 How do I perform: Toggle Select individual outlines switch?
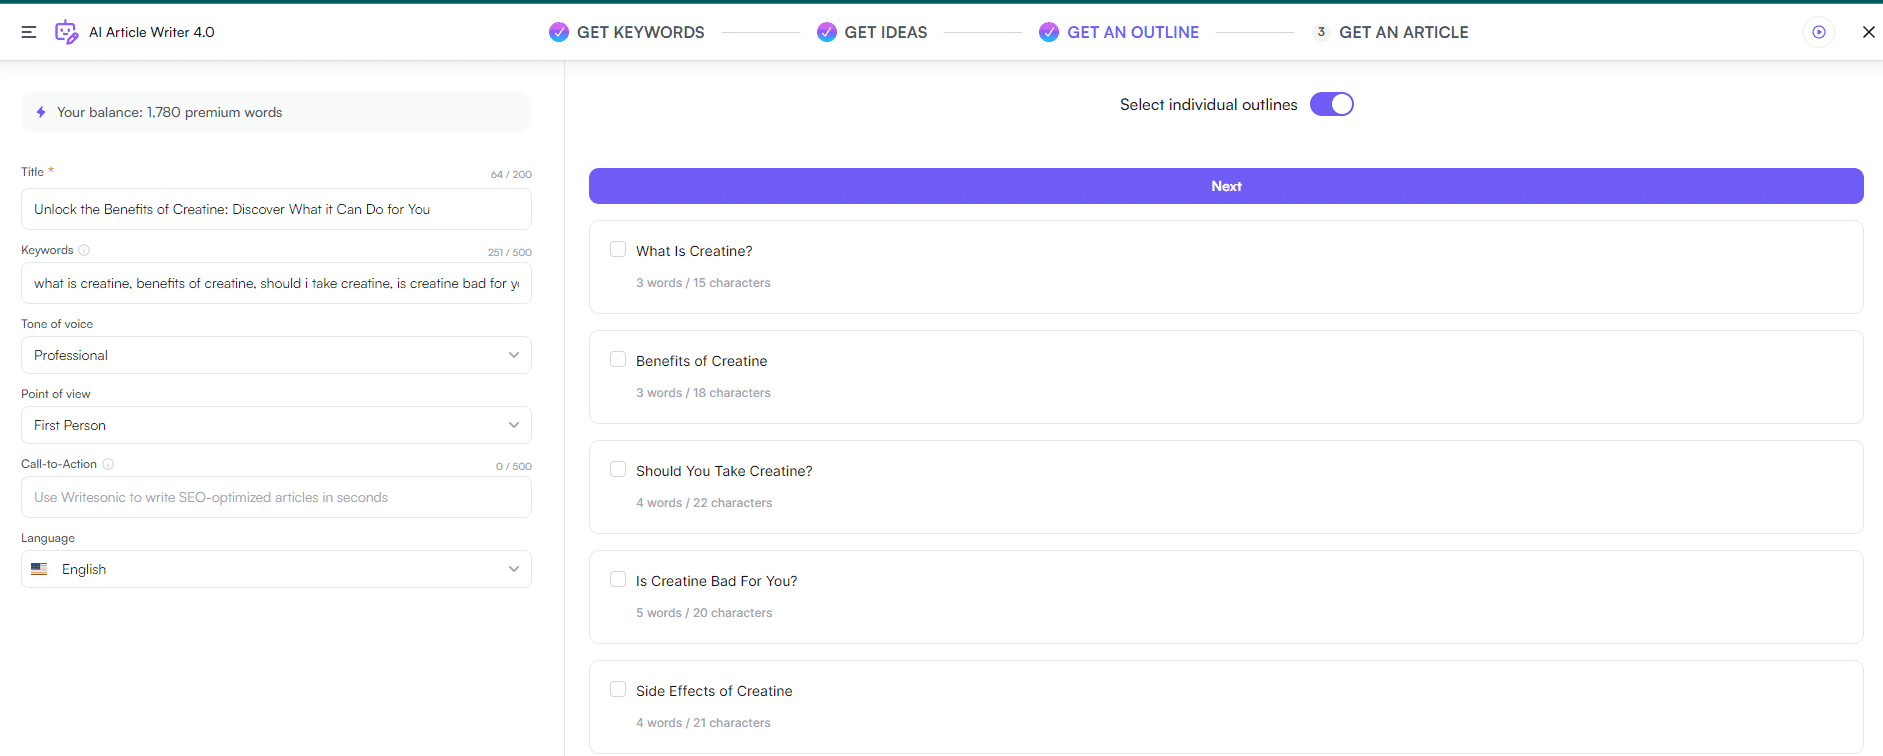click(1332, 104)
